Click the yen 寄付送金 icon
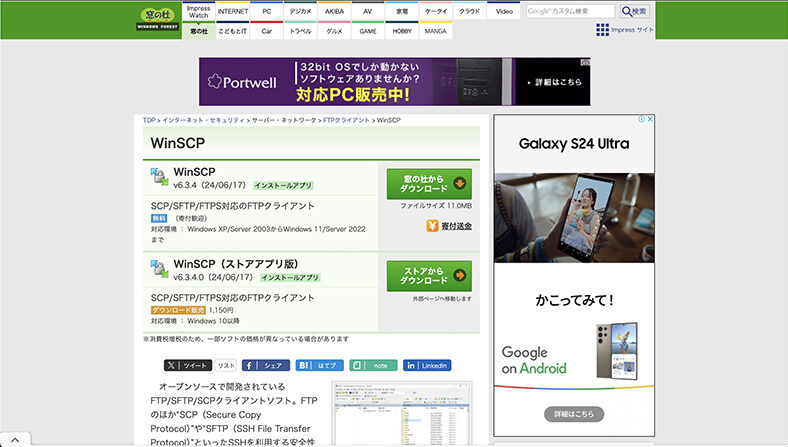This screenshot has height=447, width=788. click(432, 226)
